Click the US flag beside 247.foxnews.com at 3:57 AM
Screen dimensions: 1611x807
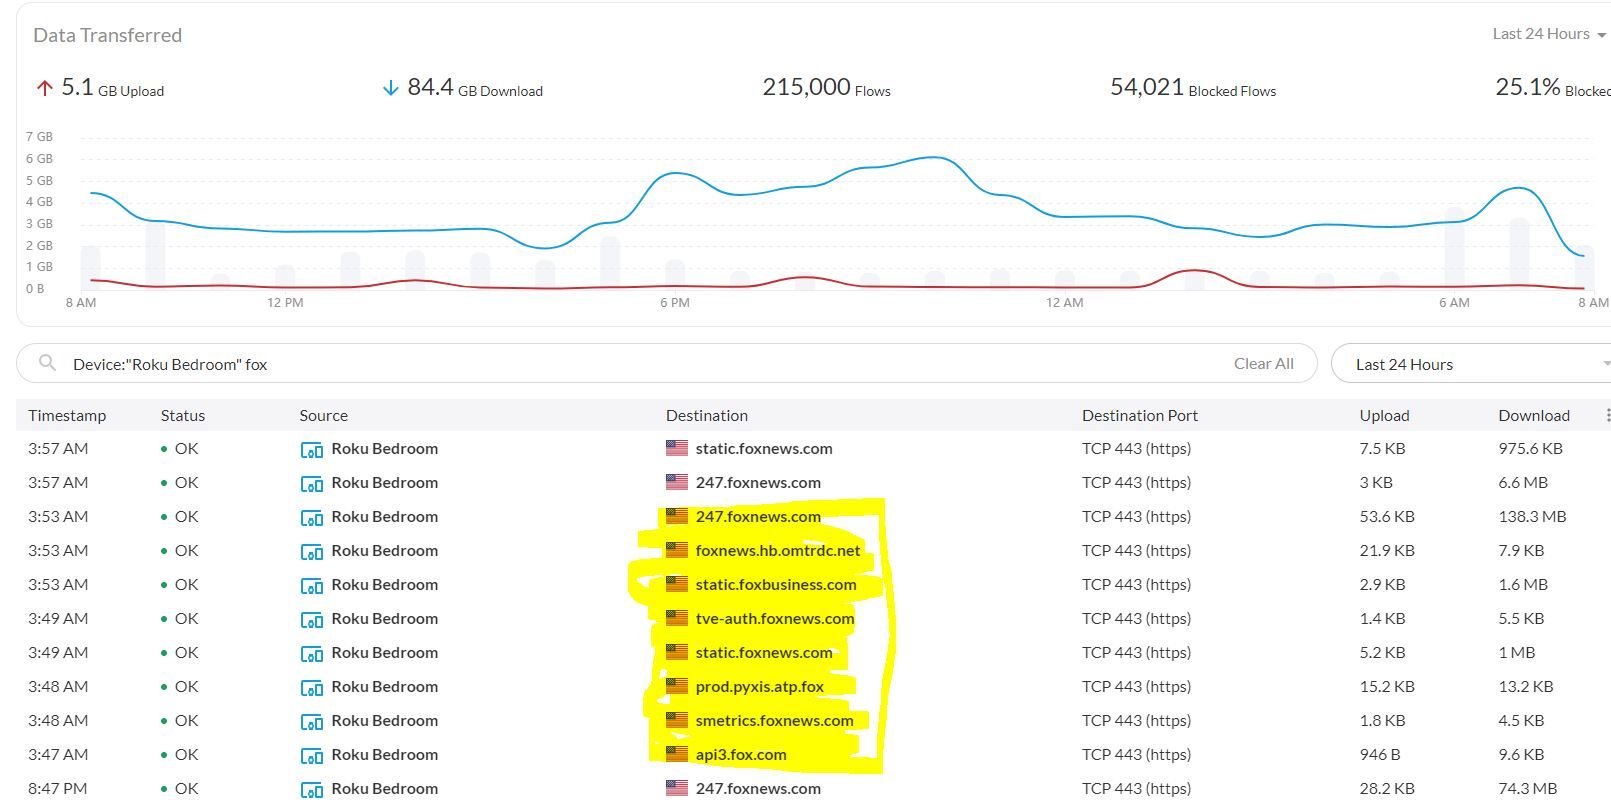coord(677,482)
